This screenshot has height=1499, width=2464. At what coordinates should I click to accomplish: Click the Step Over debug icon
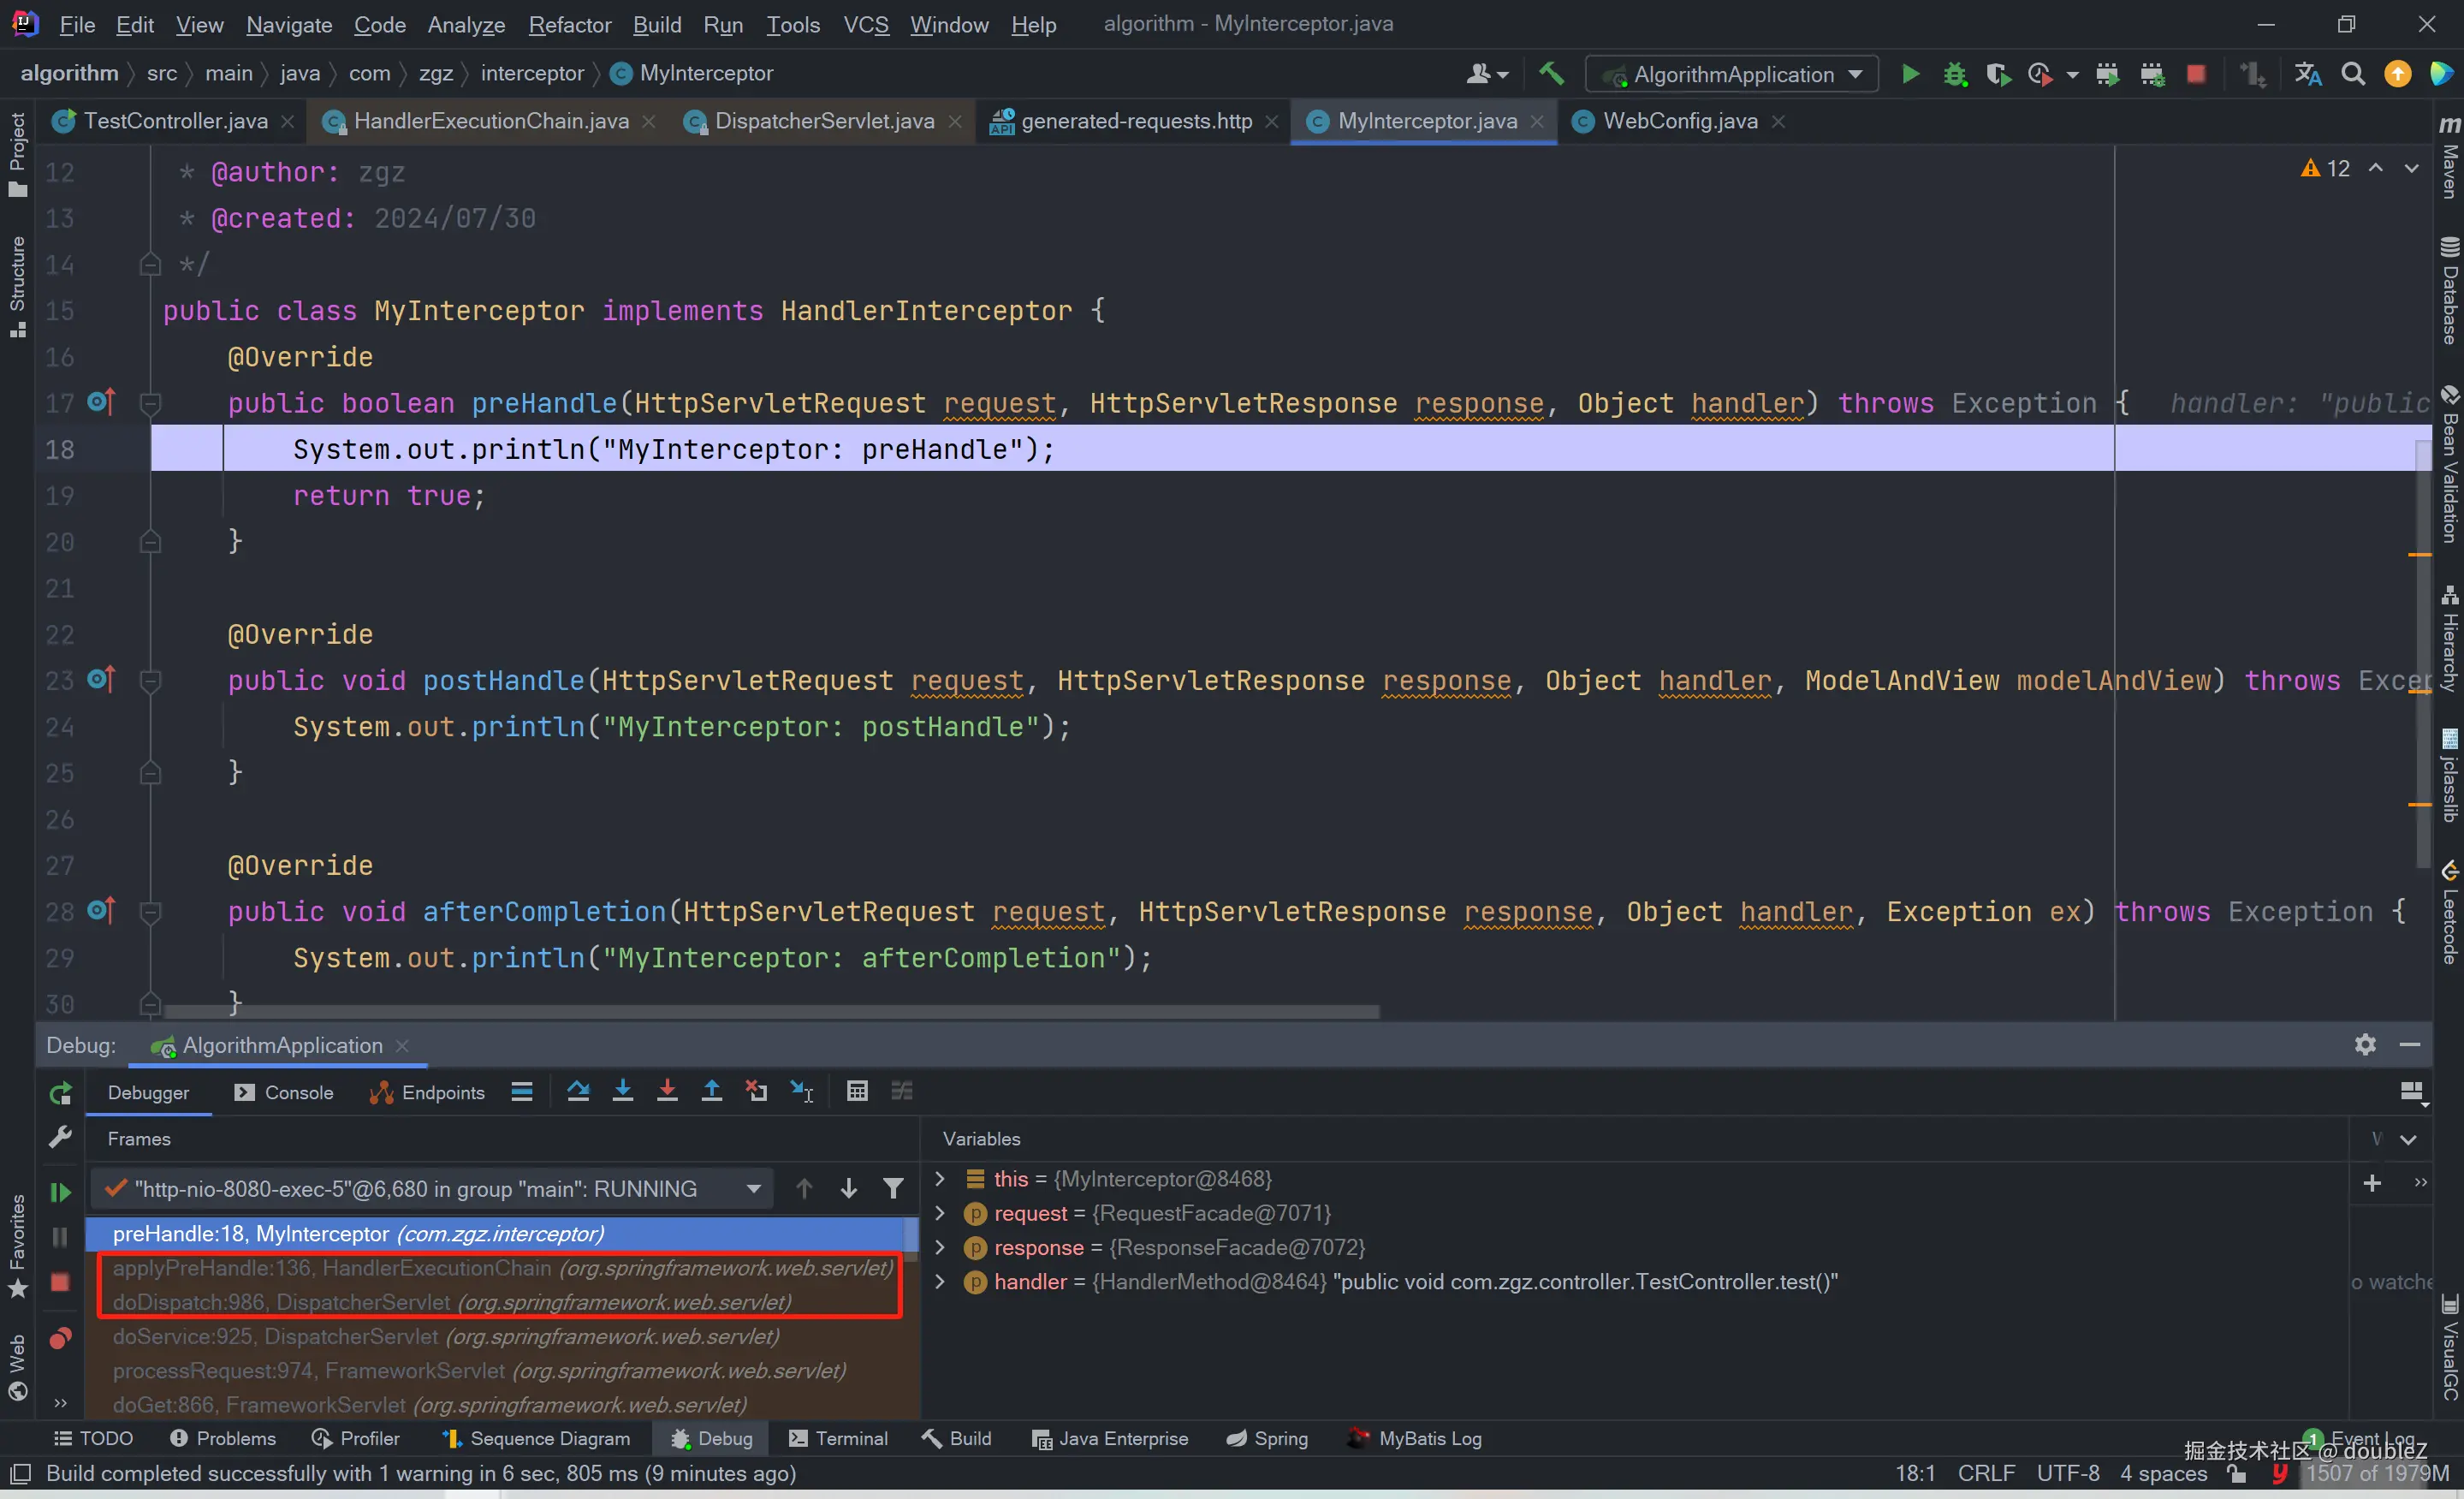pos(578,1091)
